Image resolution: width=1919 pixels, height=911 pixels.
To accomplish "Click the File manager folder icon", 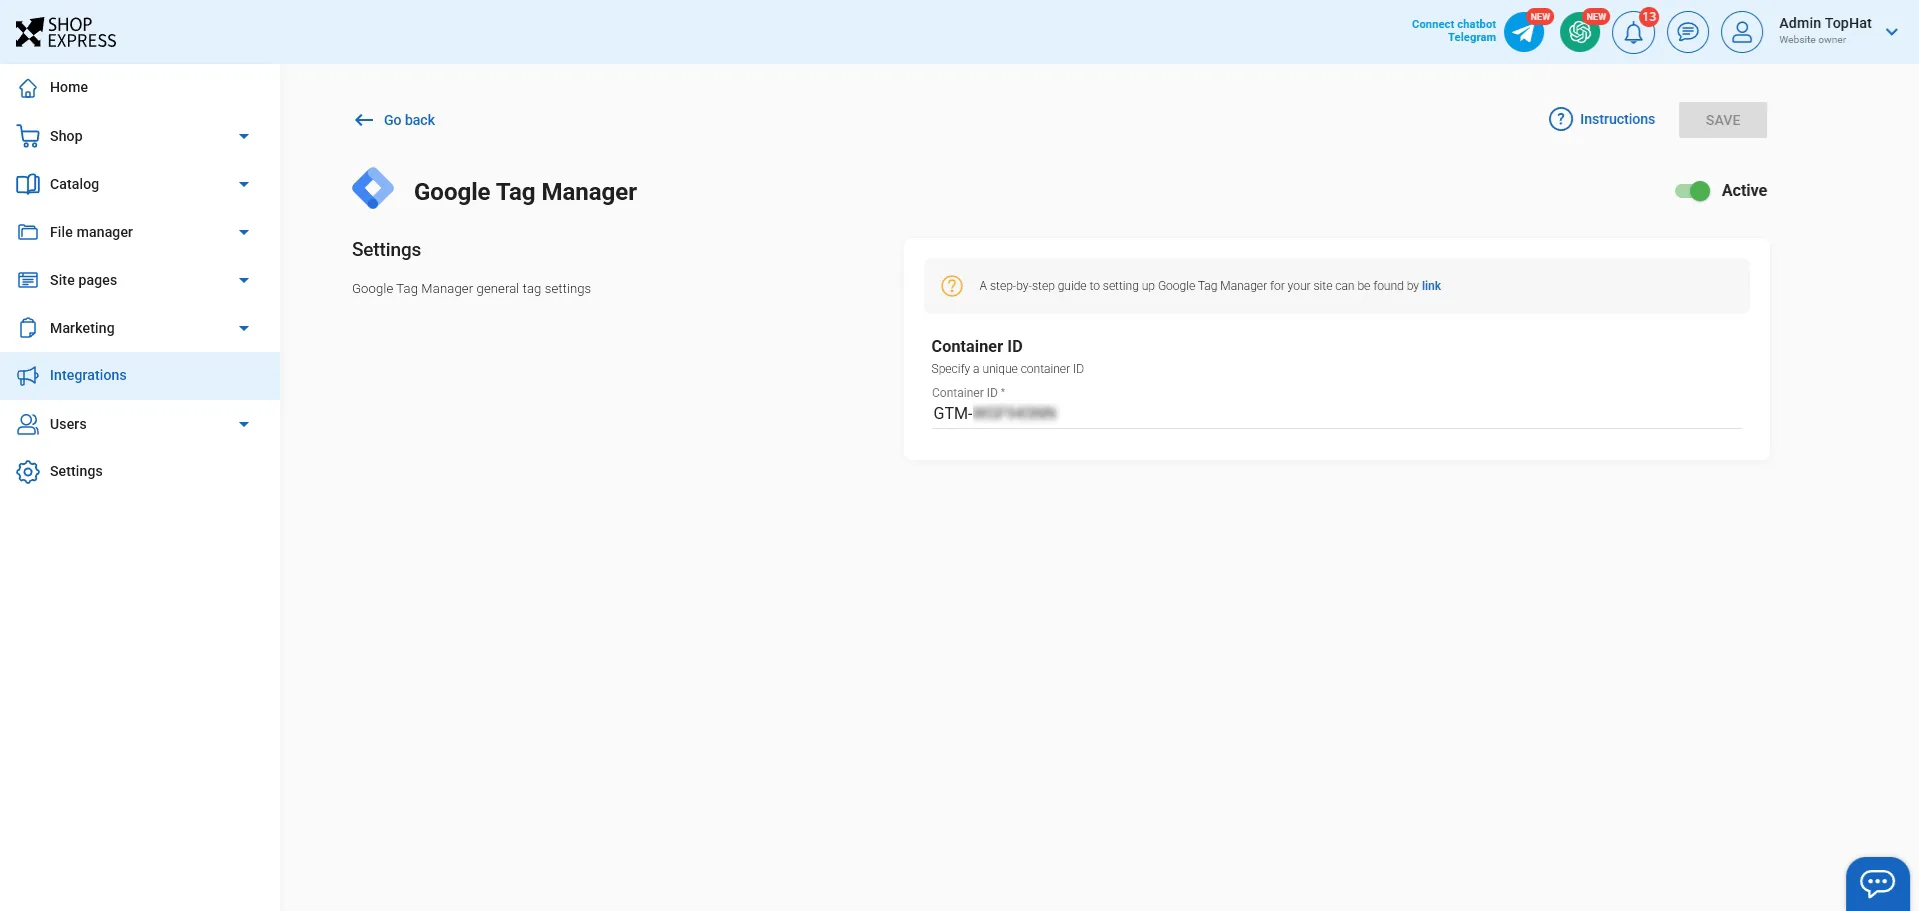I will pyautogui.click(x=28, y=232).
